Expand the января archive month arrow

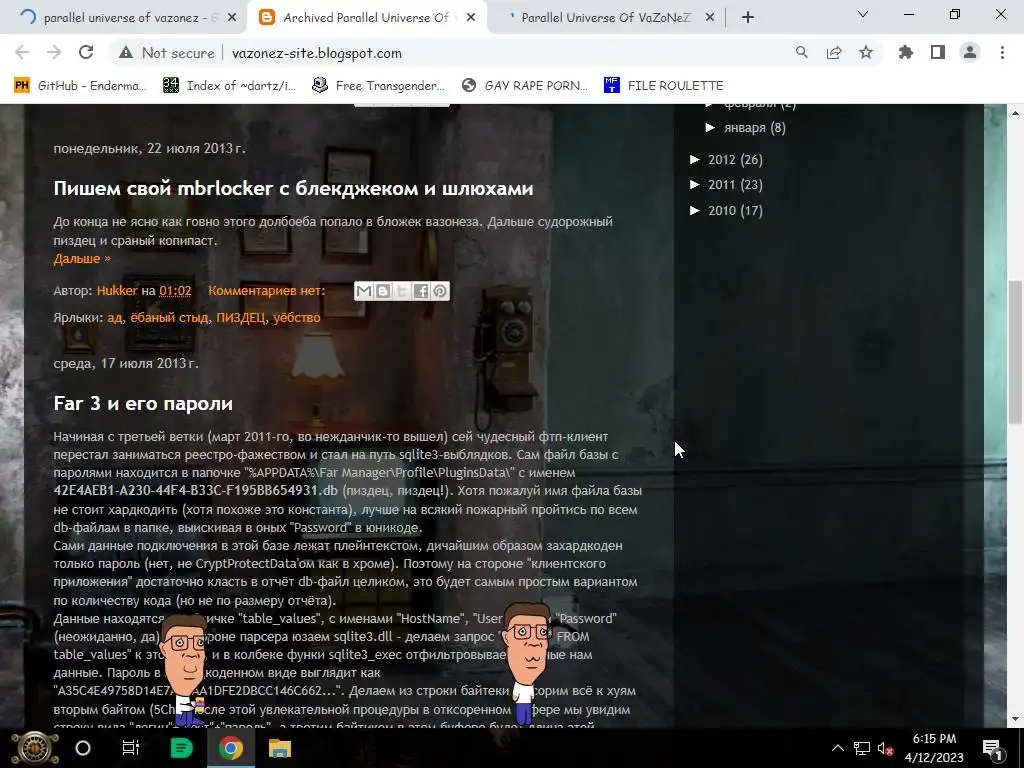pyautogui.click(x=711, y=127)
